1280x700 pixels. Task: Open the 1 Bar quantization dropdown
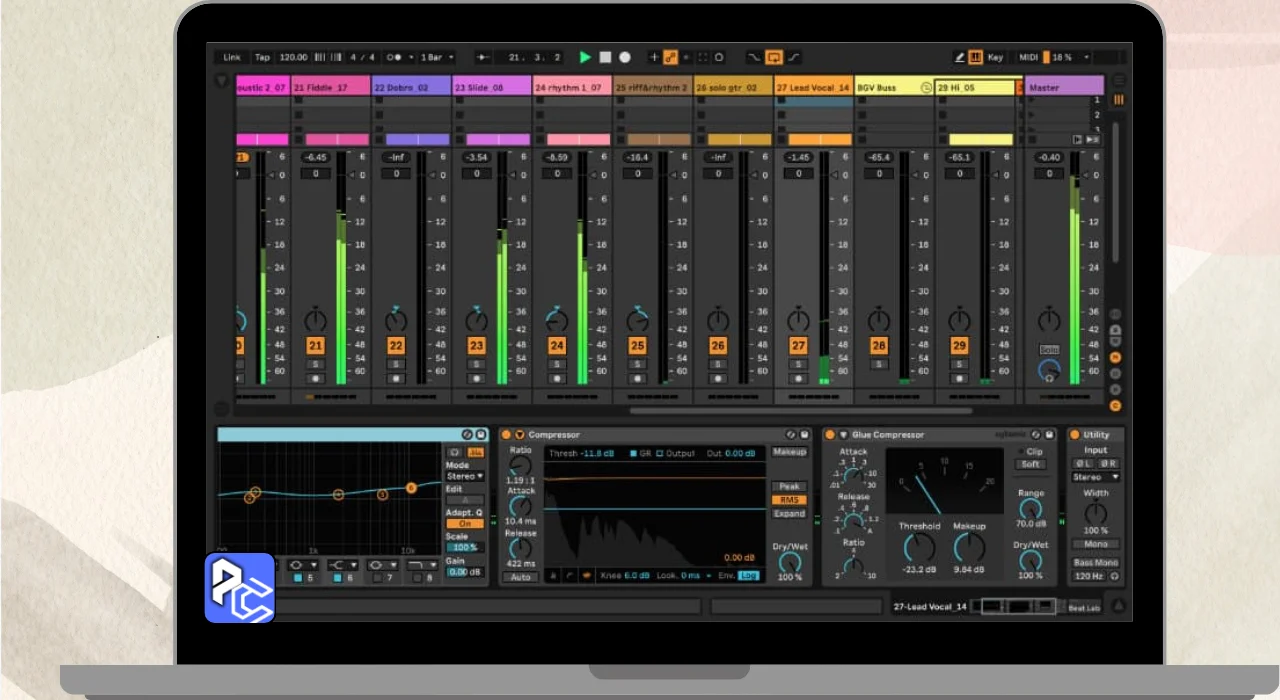click(x=436, y=58)
